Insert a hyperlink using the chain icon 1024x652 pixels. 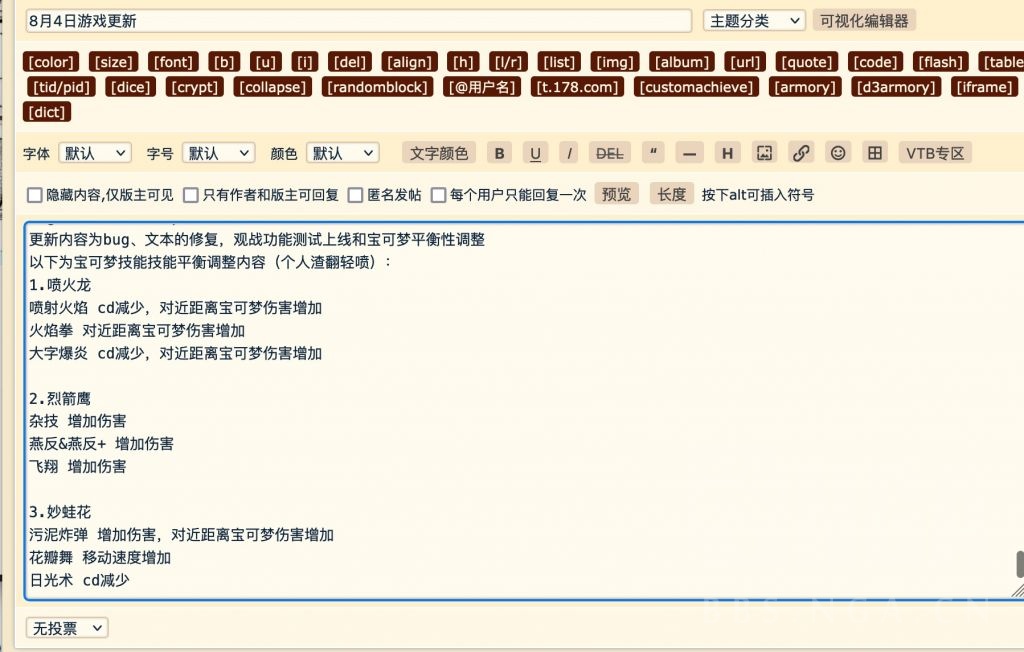click(801, 152)
